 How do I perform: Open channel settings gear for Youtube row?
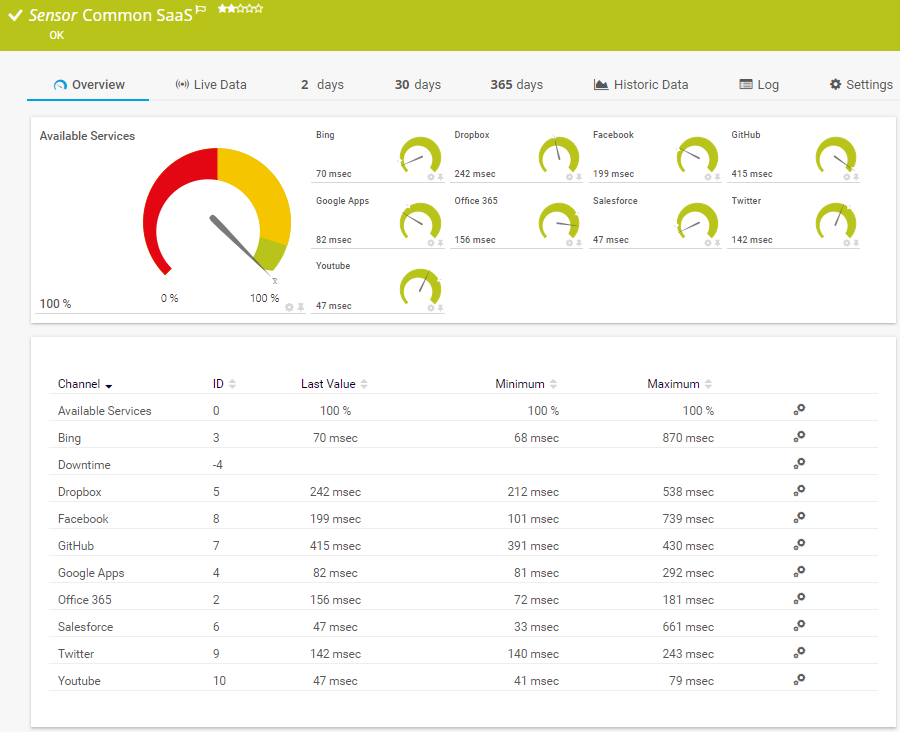(x=799, y=680)
